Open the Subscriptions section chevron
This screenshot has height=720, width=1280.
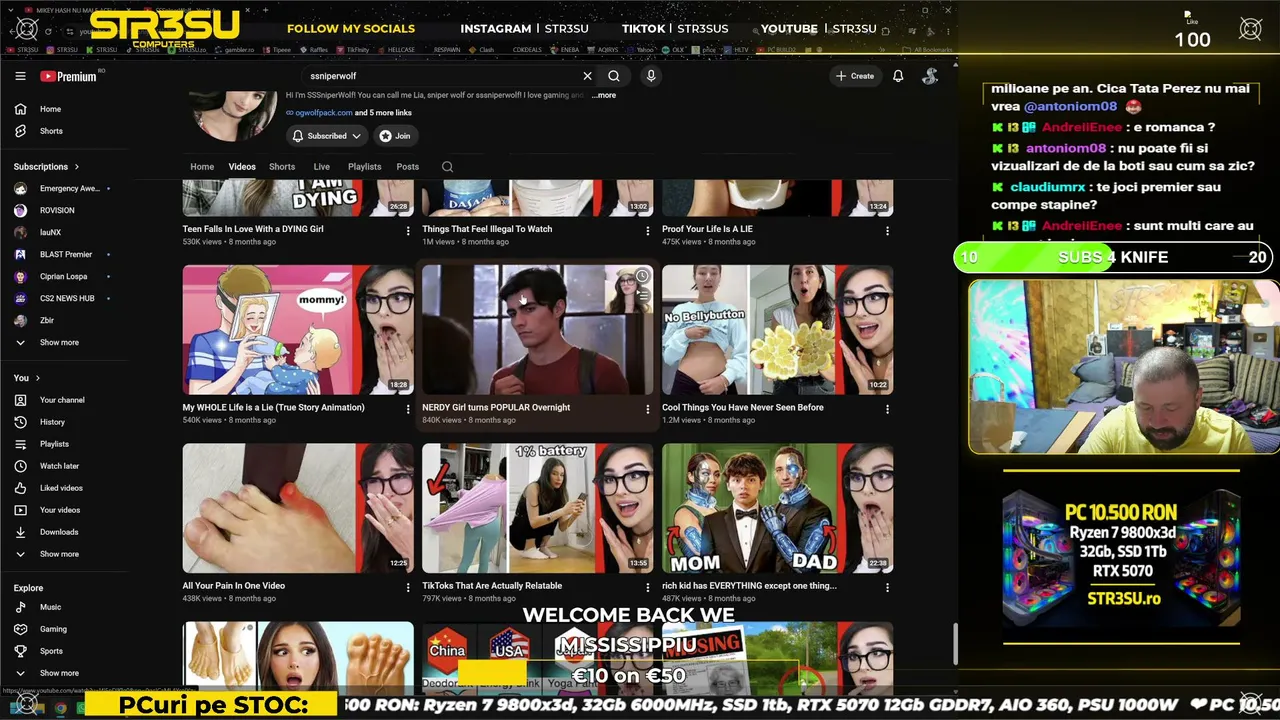pos(76,167)
